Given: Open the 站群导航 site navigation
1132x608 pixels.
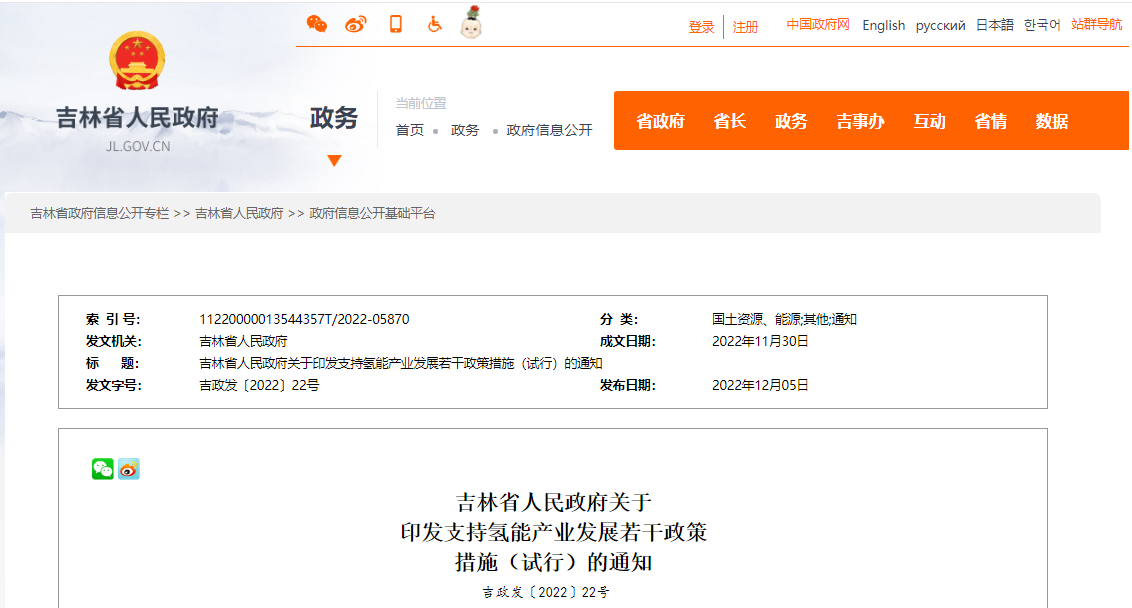Looking at the screenshot, I should click(x=1096, y=25).
